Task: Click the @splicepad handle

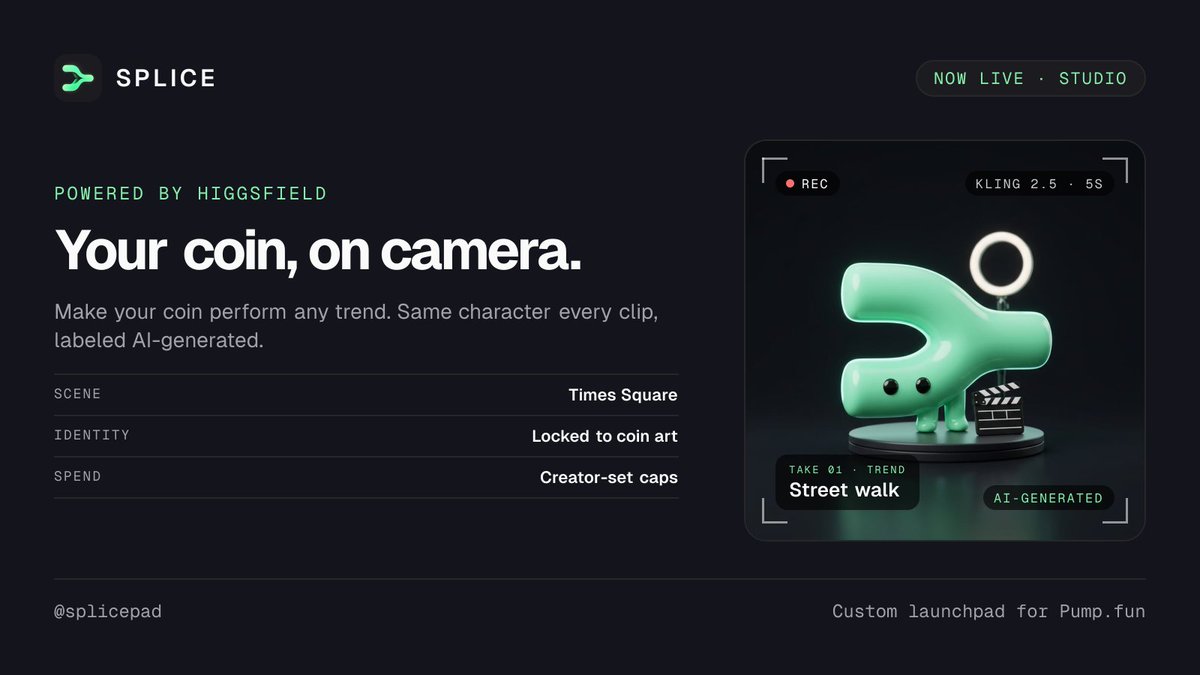Action: click(107, 611)
